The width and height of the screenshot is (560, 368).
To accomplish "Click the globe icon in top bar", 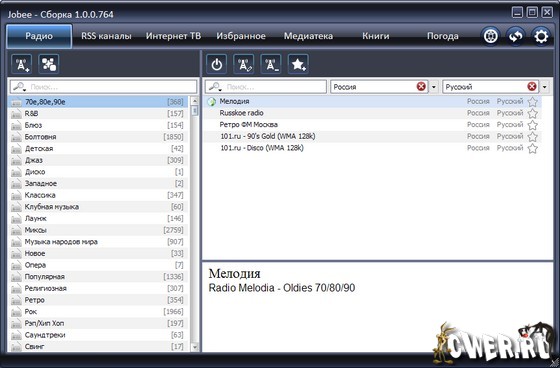I will pyautogui.click(x=490, y=36).
